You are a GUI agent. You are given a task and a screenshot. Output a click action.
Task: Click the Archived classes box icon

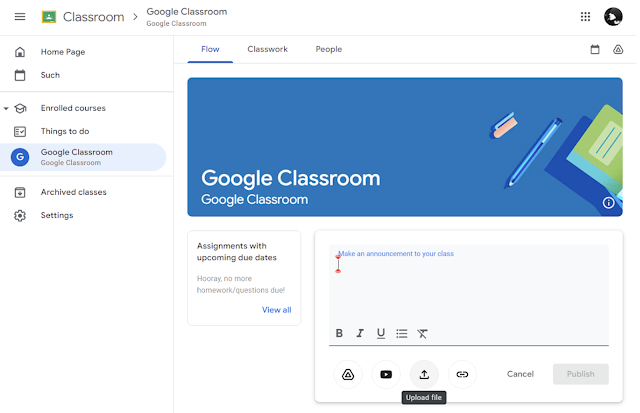[20, 192]
